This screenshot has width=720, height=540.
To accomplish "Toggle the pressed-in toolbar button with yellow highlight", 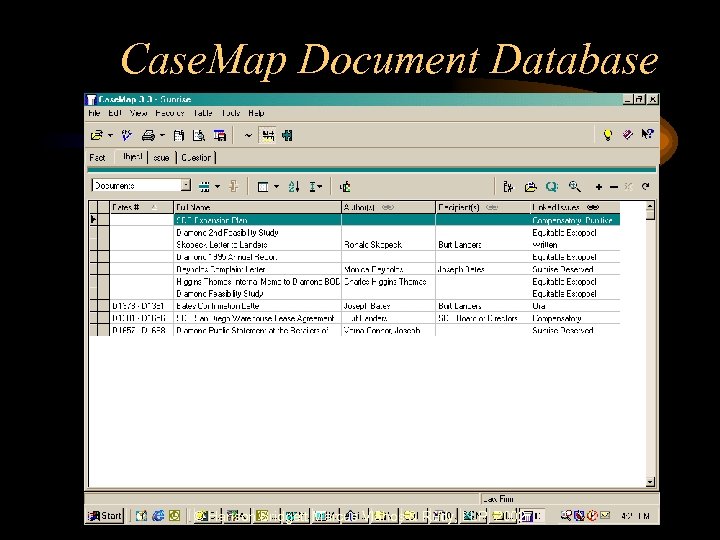I will (268, 135).
